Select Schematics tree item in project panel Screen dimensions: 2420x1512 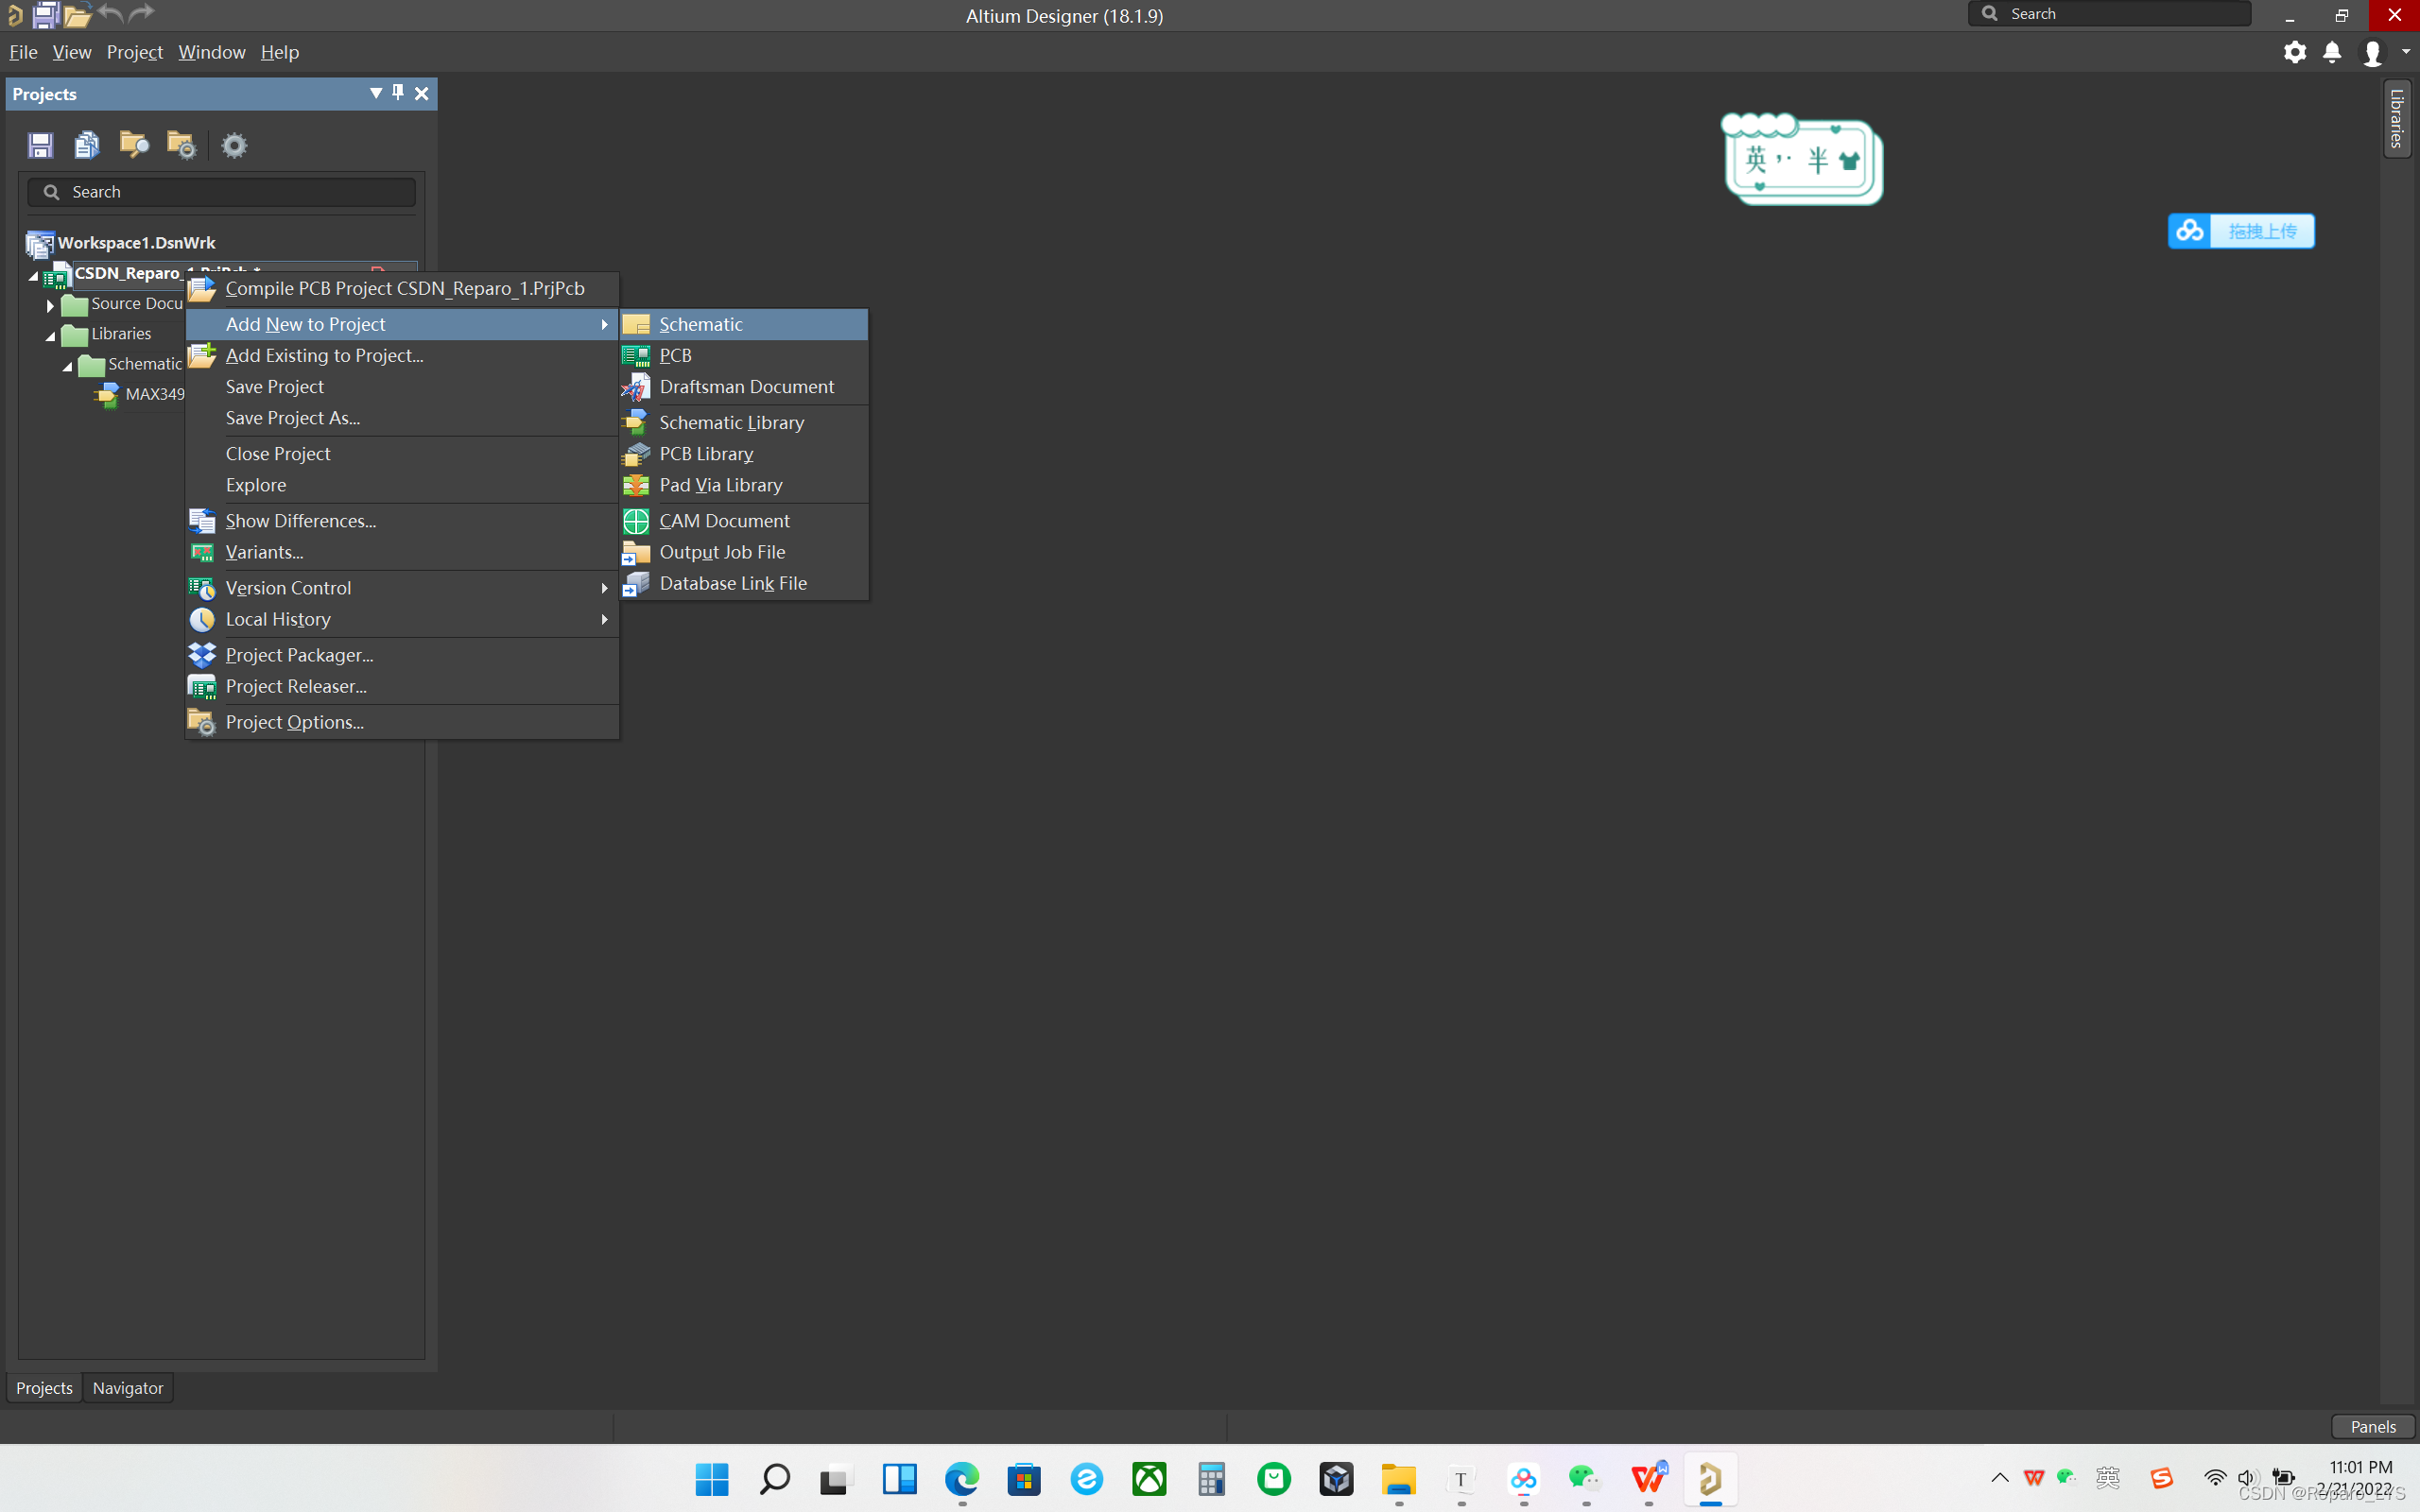(147, 362)
